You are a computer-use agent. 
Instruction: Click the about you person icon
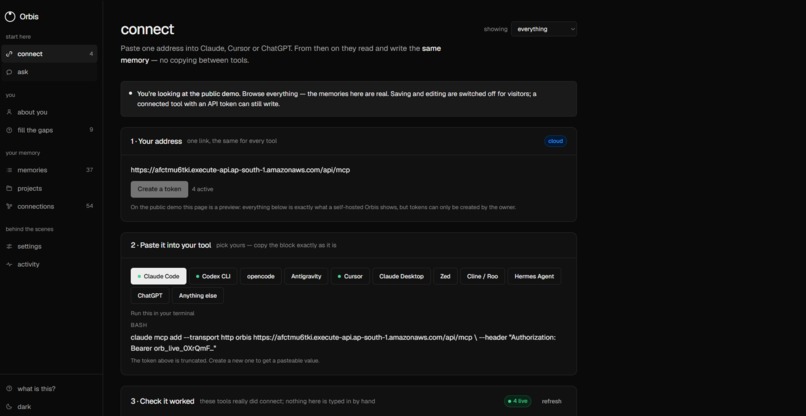[x=9, y=112]
